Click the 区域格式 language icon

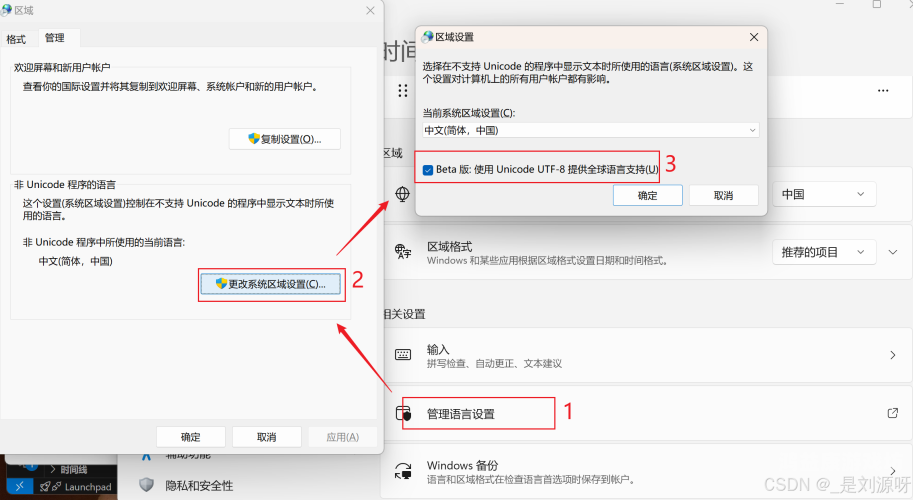403,251
